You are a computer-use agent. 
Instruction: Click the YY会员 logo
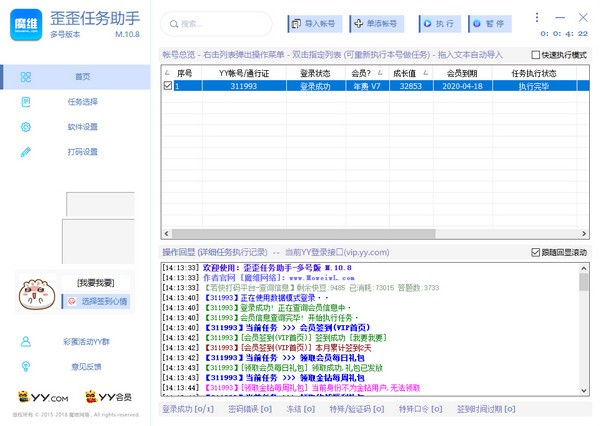point(109,397)
